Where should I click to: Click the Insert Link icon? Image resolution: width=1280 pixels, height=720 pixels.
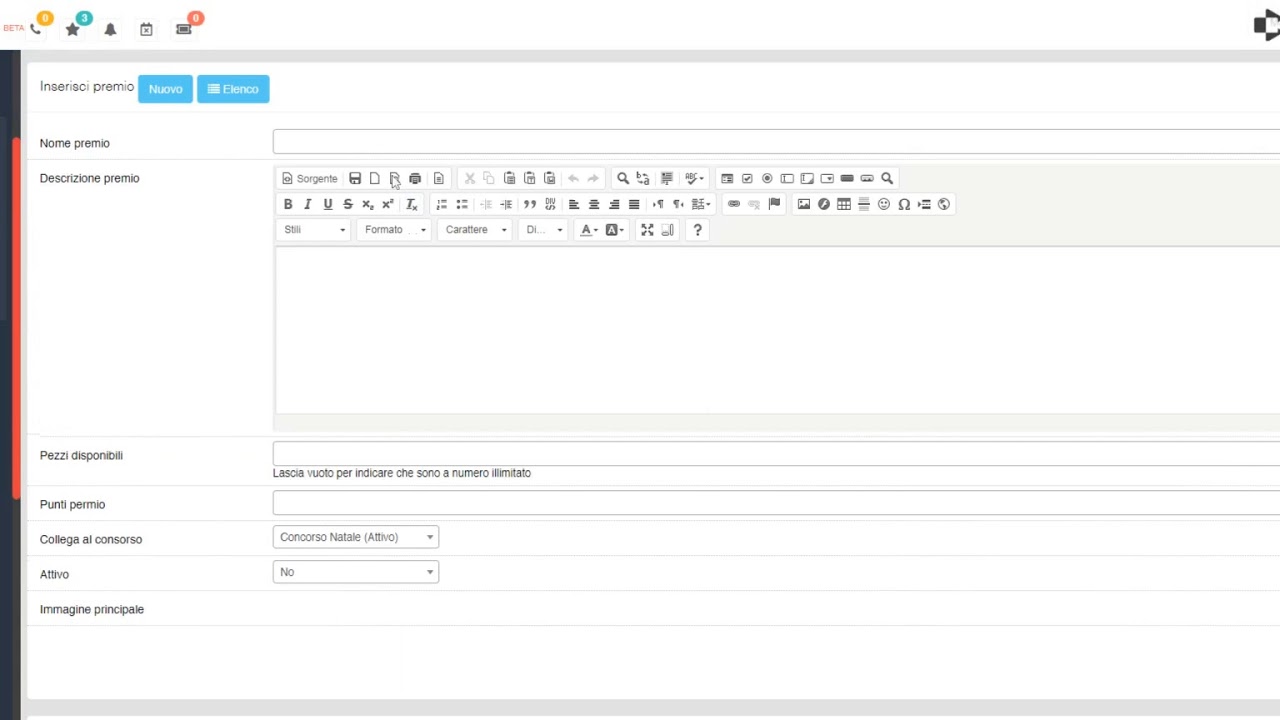pyautogui.click(x=734, y=204)
